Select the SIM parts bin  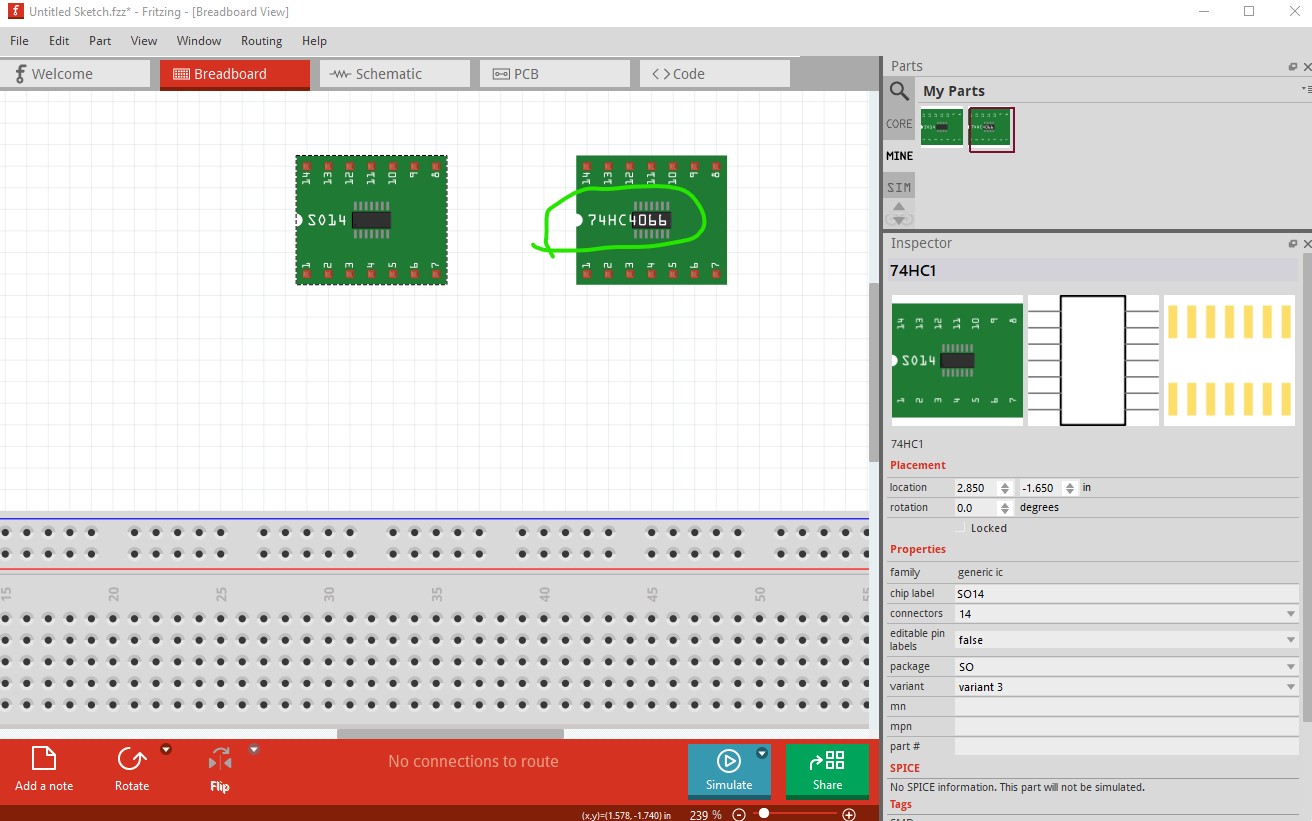click(899, 188)
